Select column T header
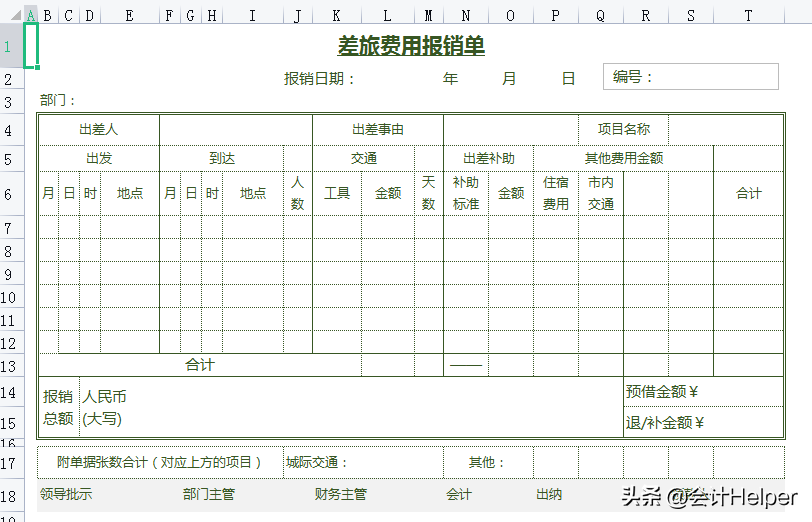The height and width of the screenshot is (522, 812). pyautogui.click(x=749, y=16)
